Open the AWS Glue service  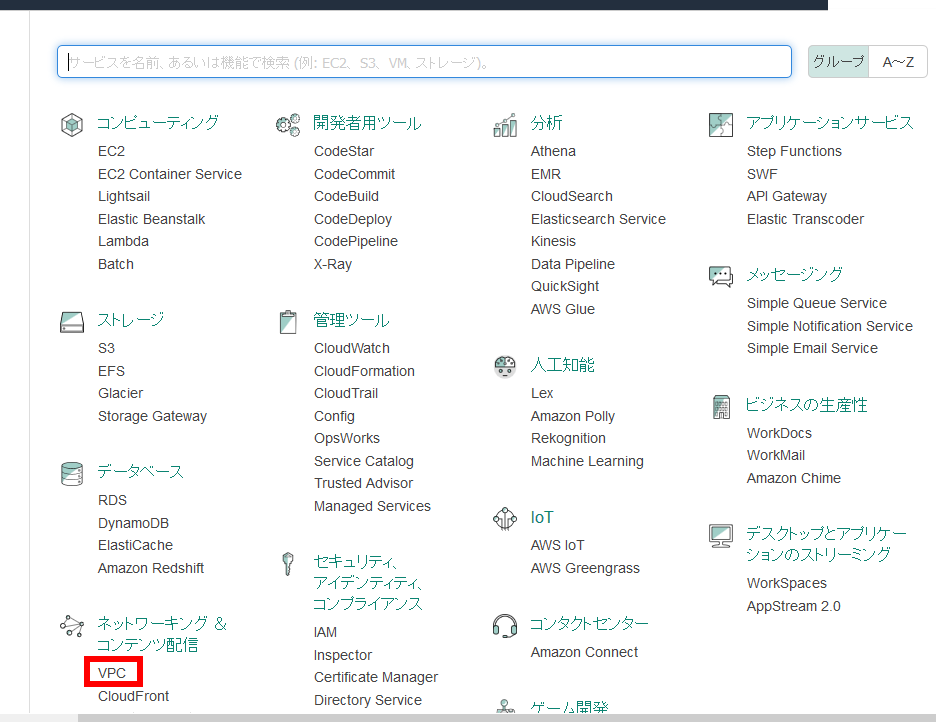click(x=563, y=309)
